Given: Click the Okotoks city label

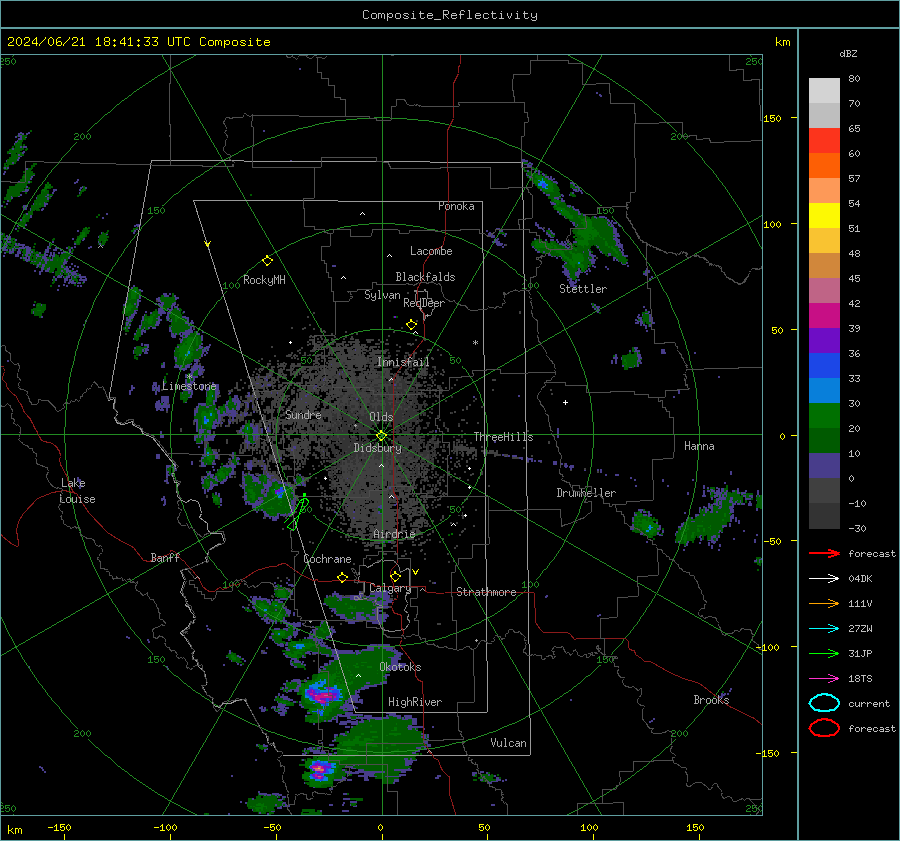Looking at the screenshot, I should click(x=400, y=666).
